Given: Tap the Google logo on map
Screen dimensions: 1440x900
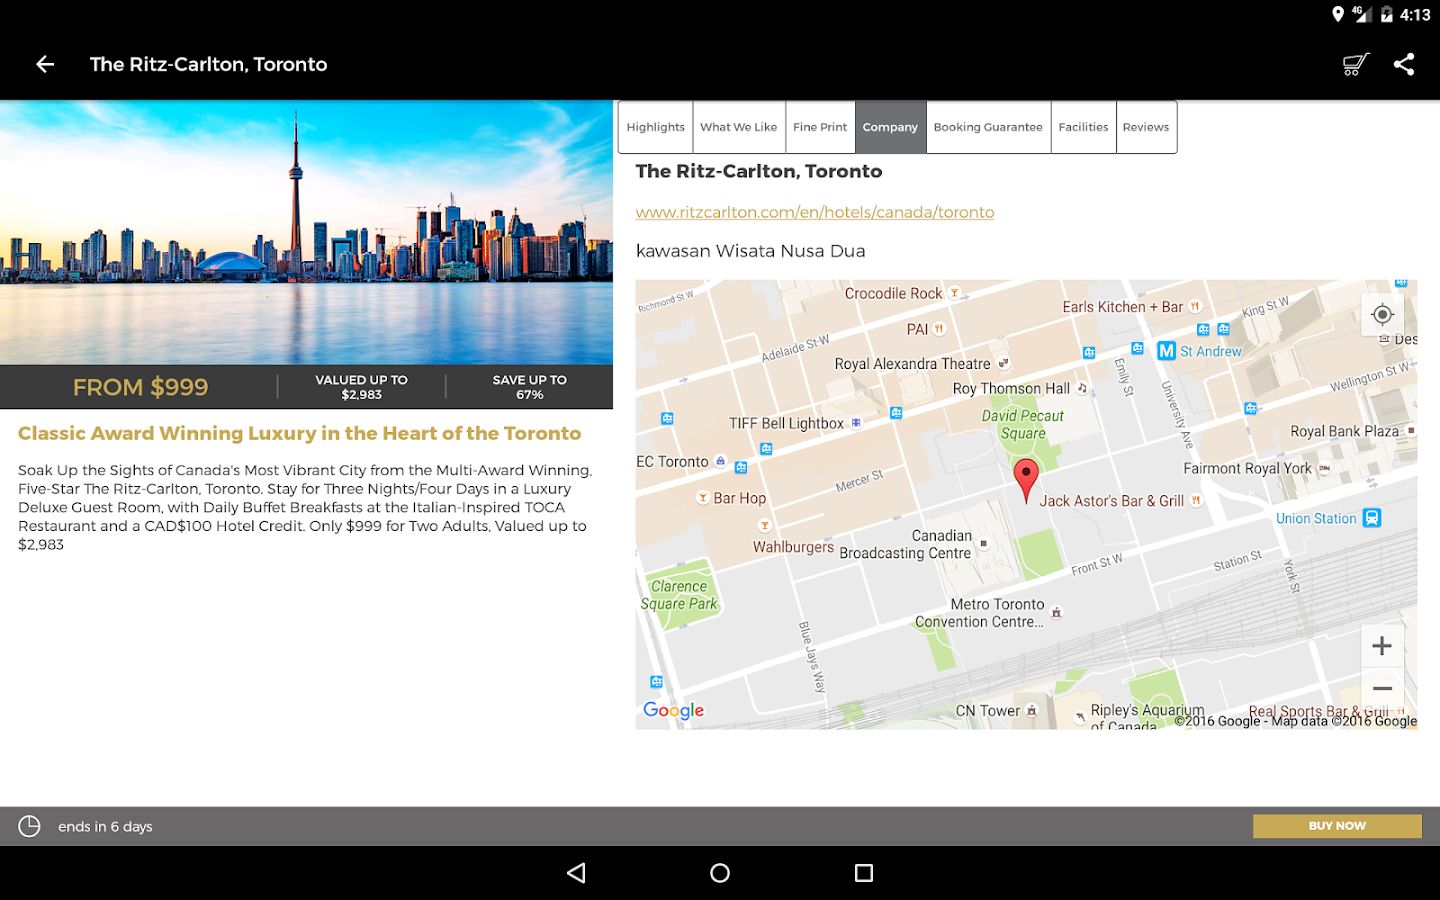Looking at the screenshot, I should coord(674,710).
